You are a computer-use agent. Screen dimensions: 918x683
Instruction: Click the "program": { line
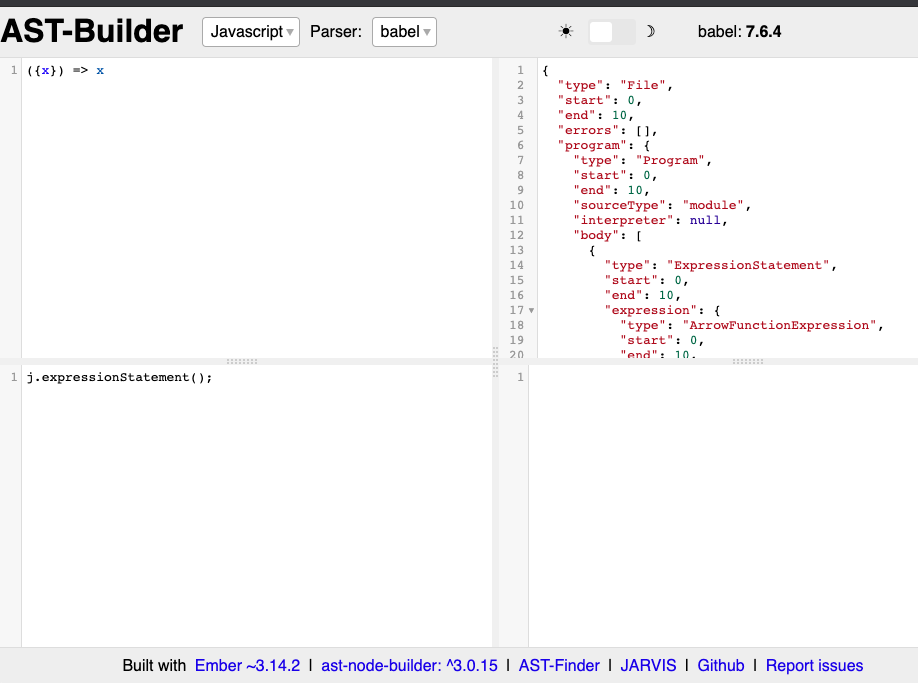click(604, 146)
